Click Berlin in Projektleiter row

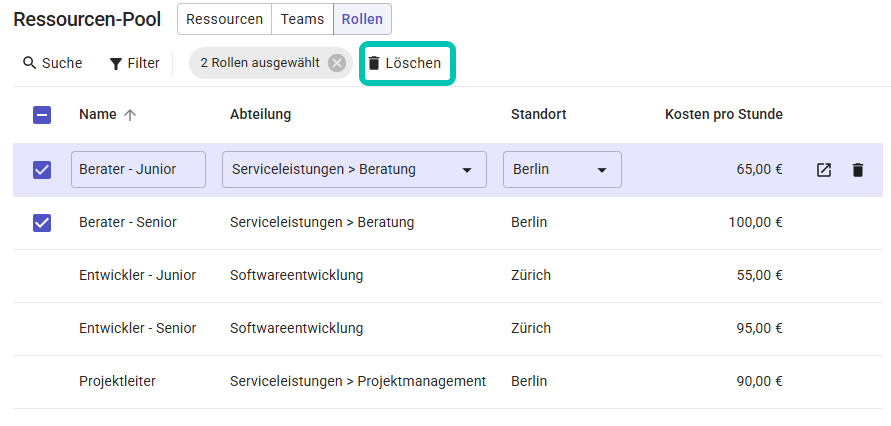[529, 381]
